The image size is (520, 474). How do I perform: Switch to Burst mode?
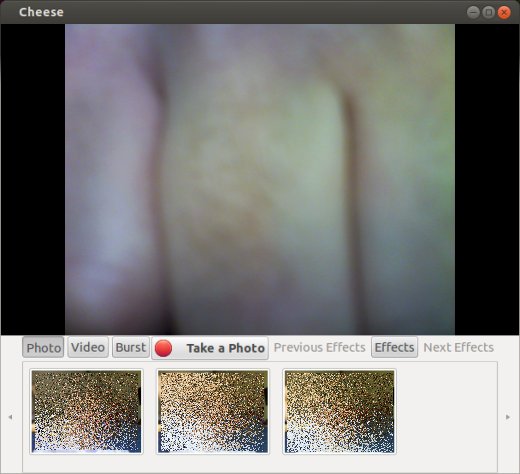point(131,348)
